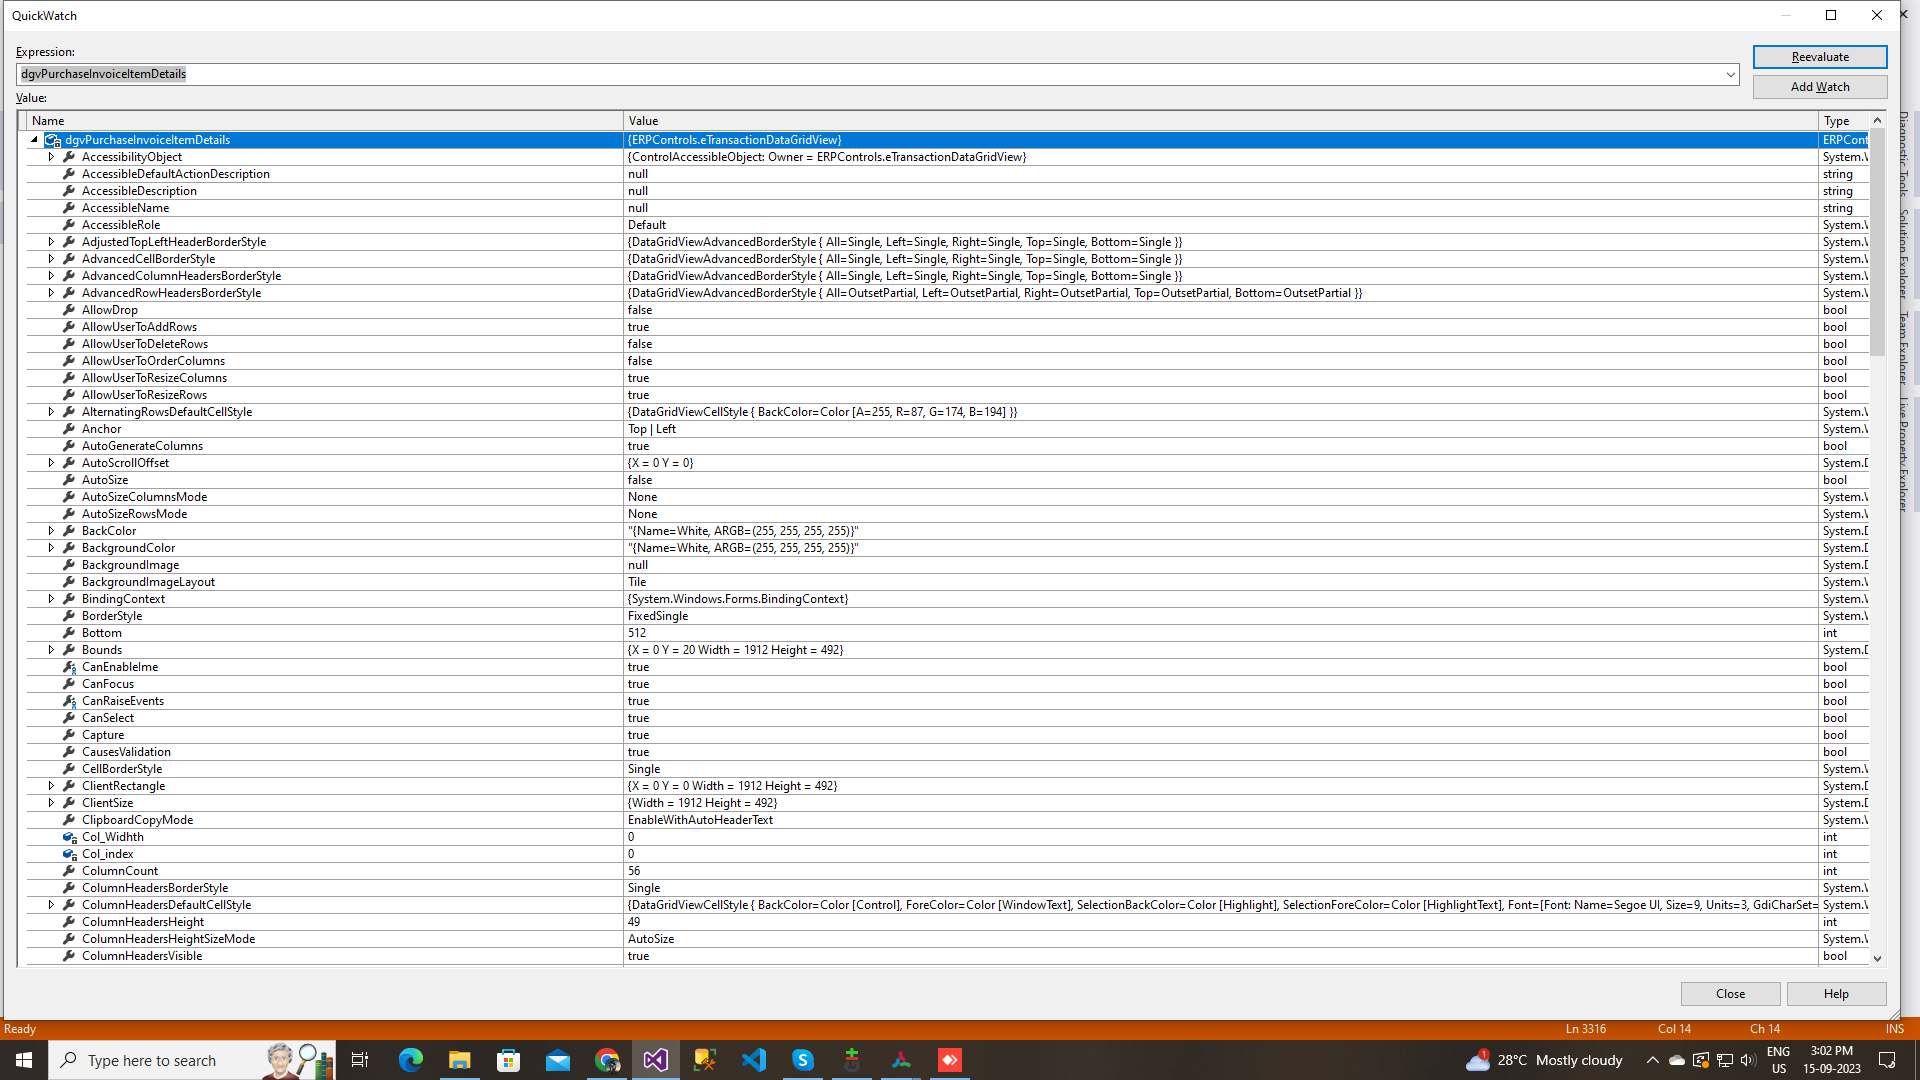The height and width of the screenshot is (1080, 1920).
Task: Select the ColumnCount property row
Action: (120, 871)
